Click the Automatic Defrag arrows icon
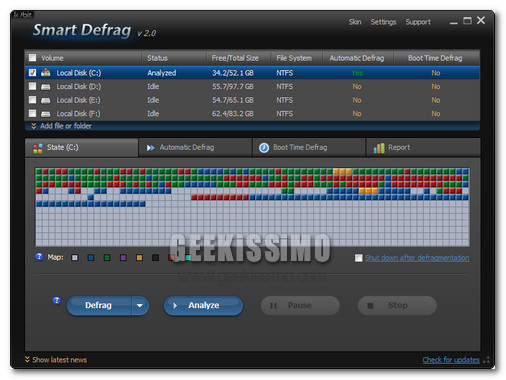Image resolution: width=506 pixels, height=380 pixels. [151, 148]
